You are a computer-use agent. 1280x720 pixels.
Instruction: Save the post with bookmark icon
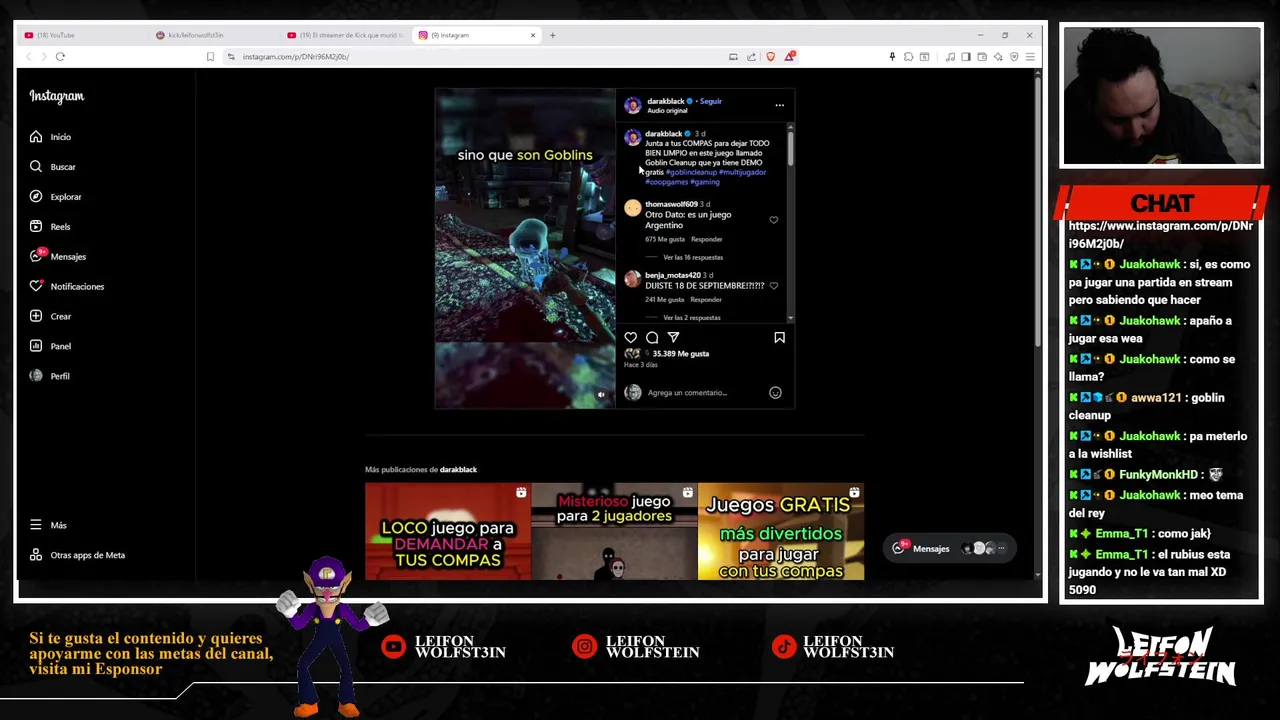779,338
